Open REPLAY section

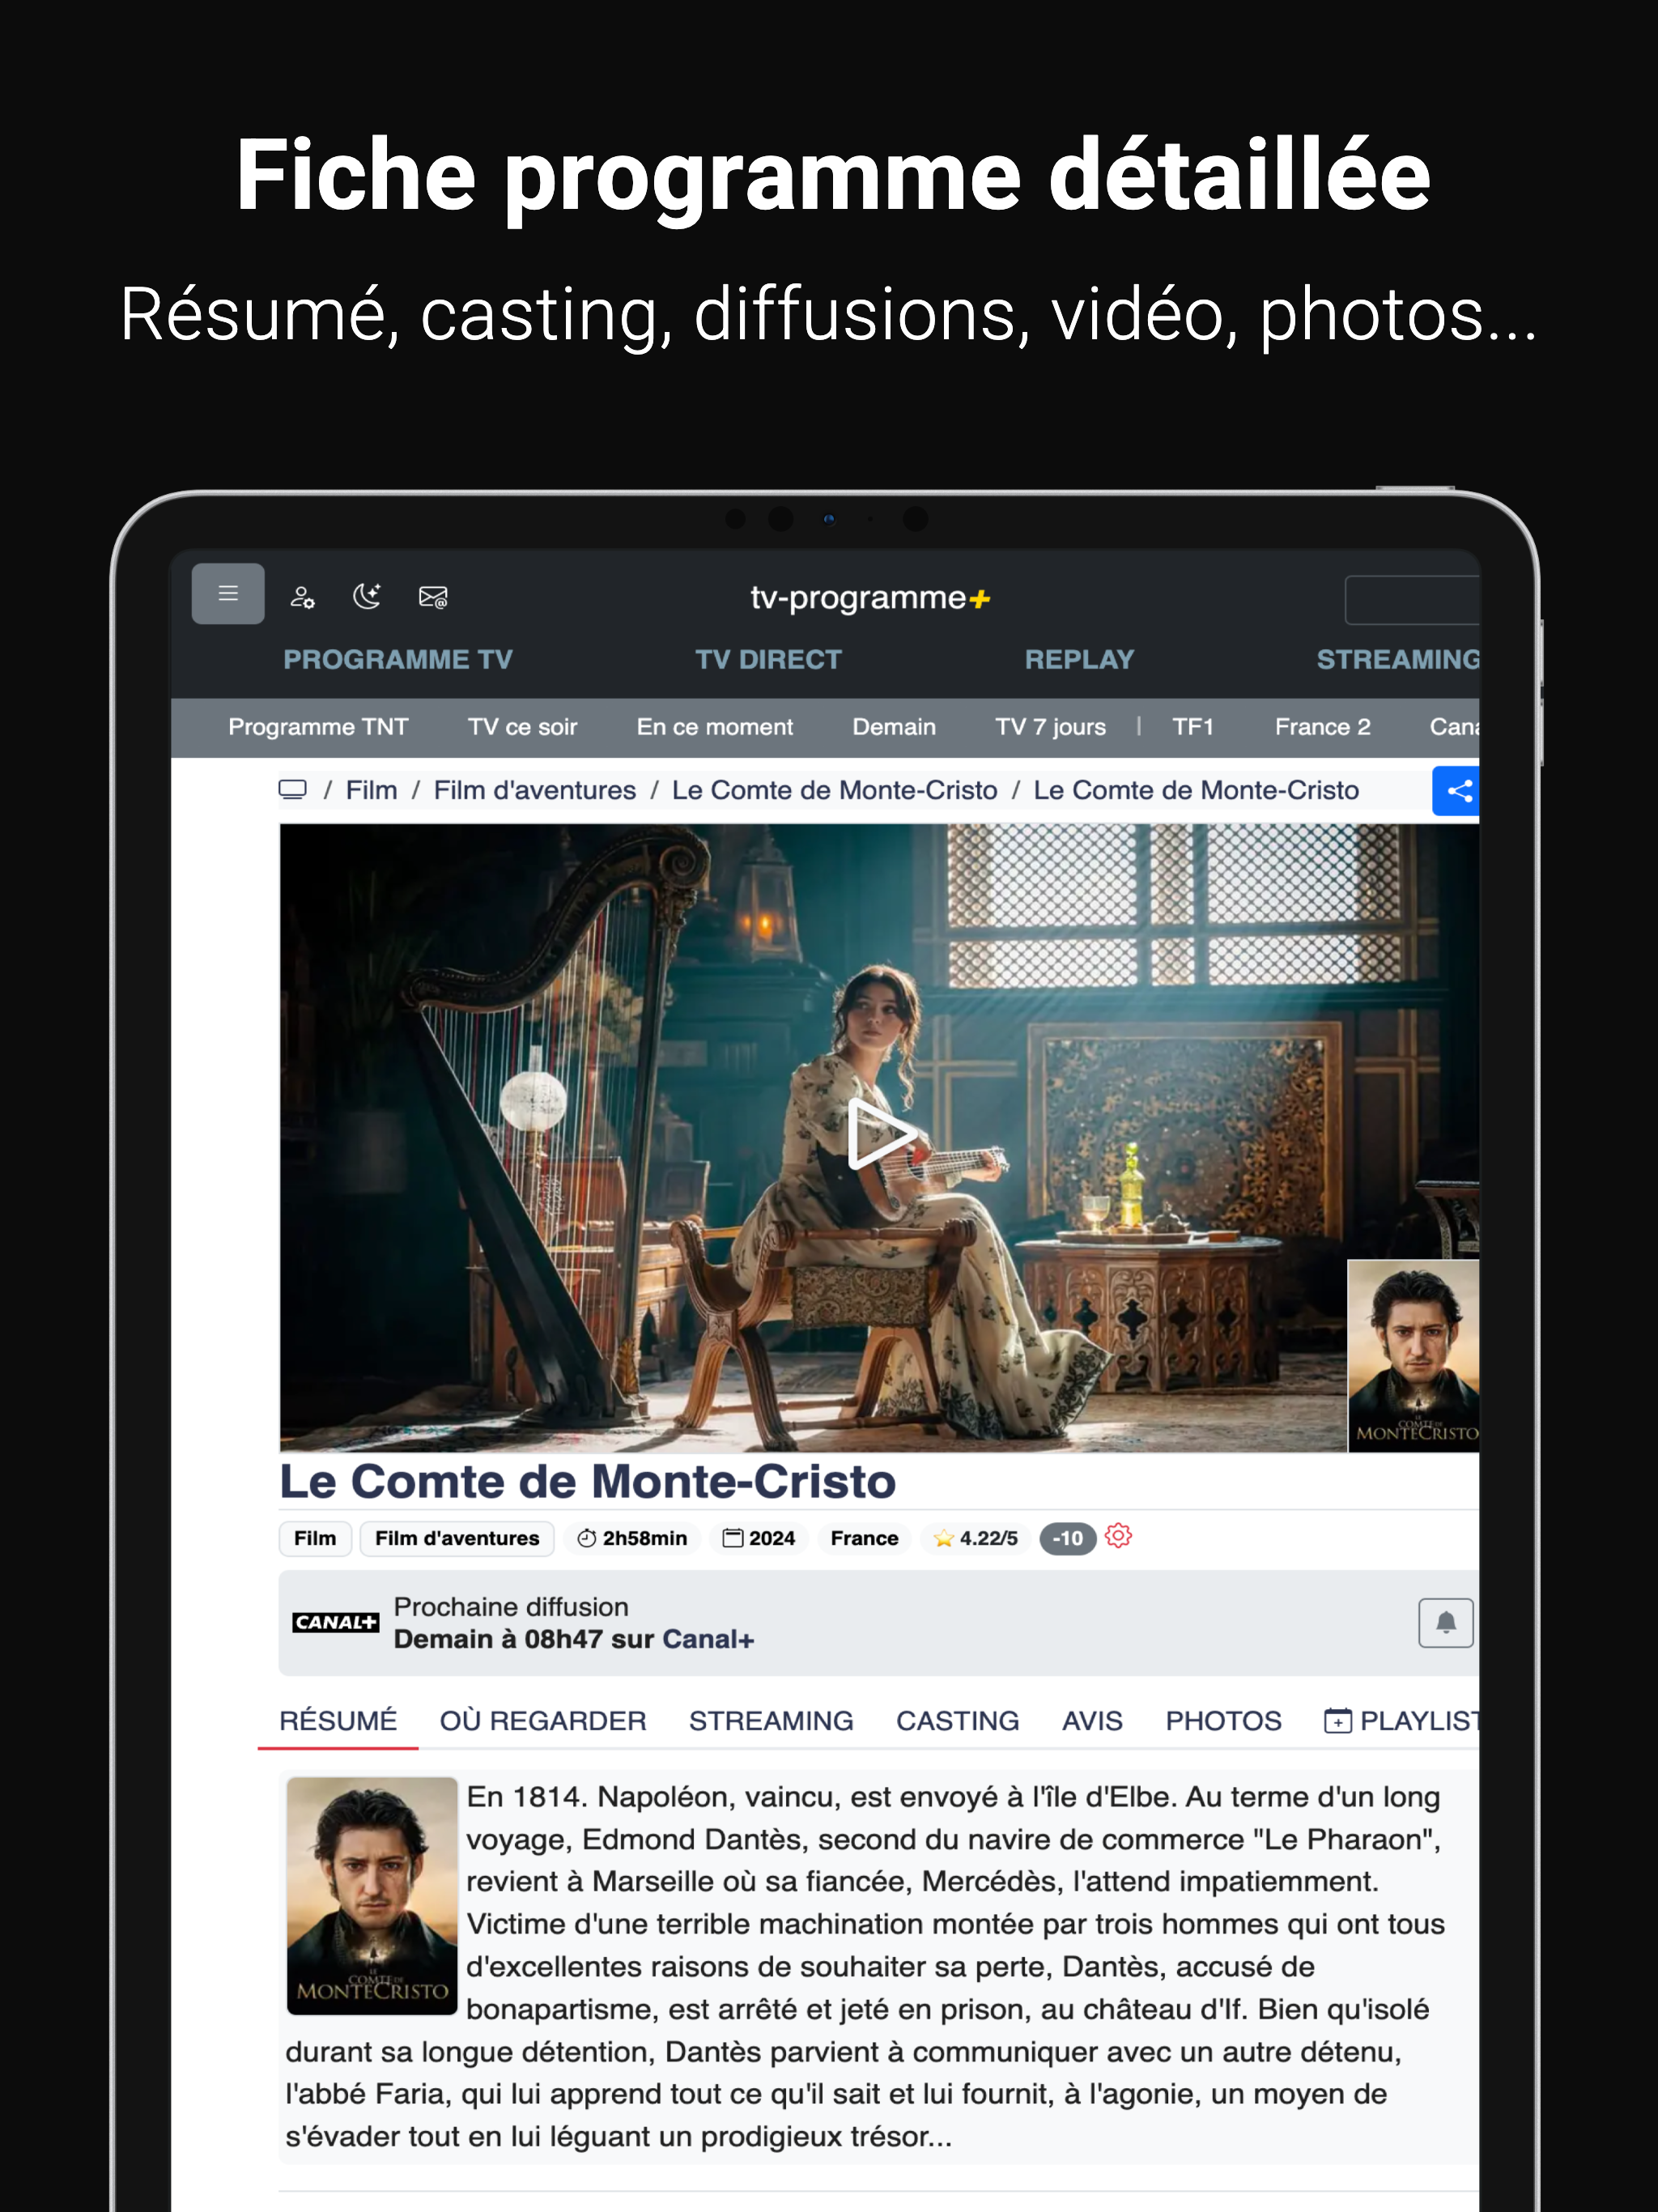point(1079,659)
